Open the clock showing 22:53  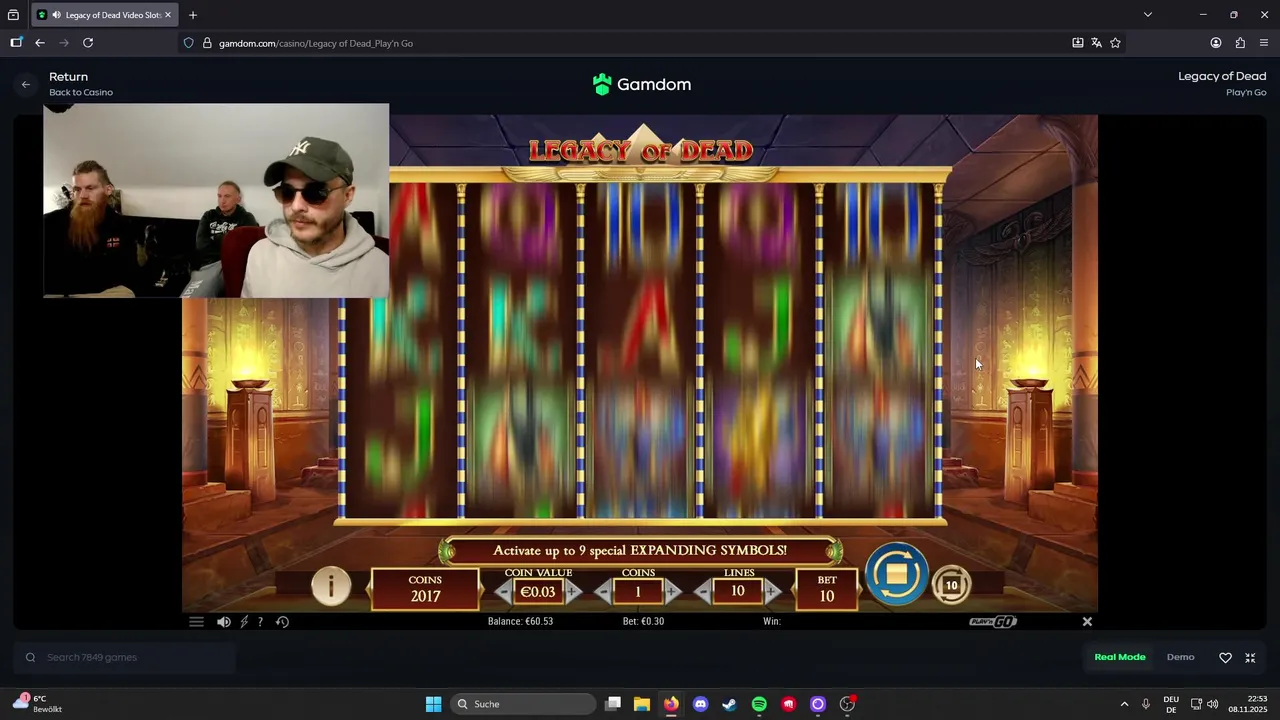tap(1247, 704)
